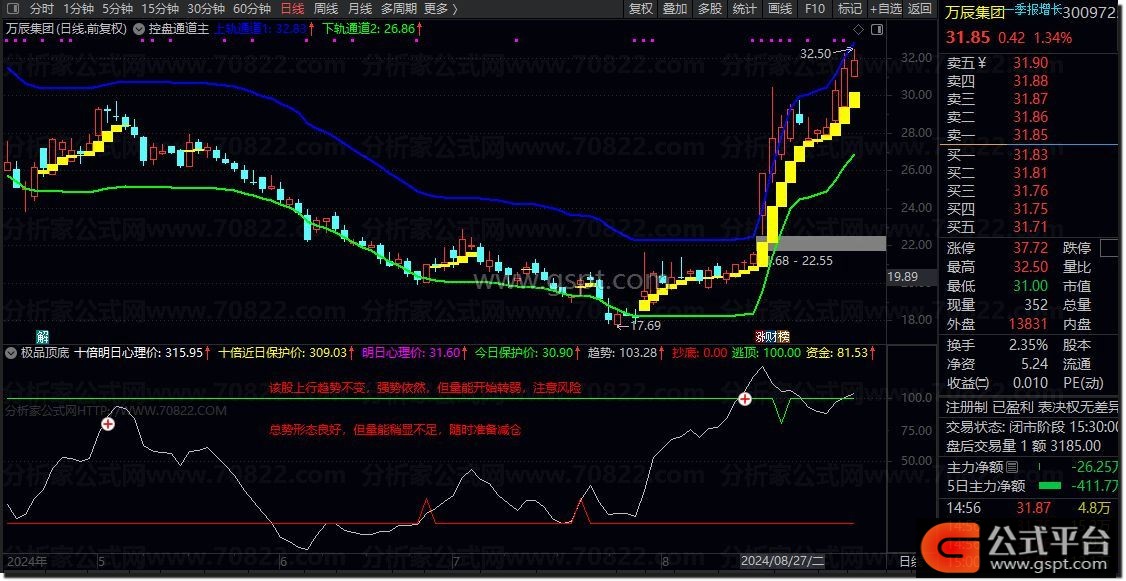This screenshot has height=581, width=1126.
Task: Click the 买四 price 31.75
Action: coord(1030,209)
